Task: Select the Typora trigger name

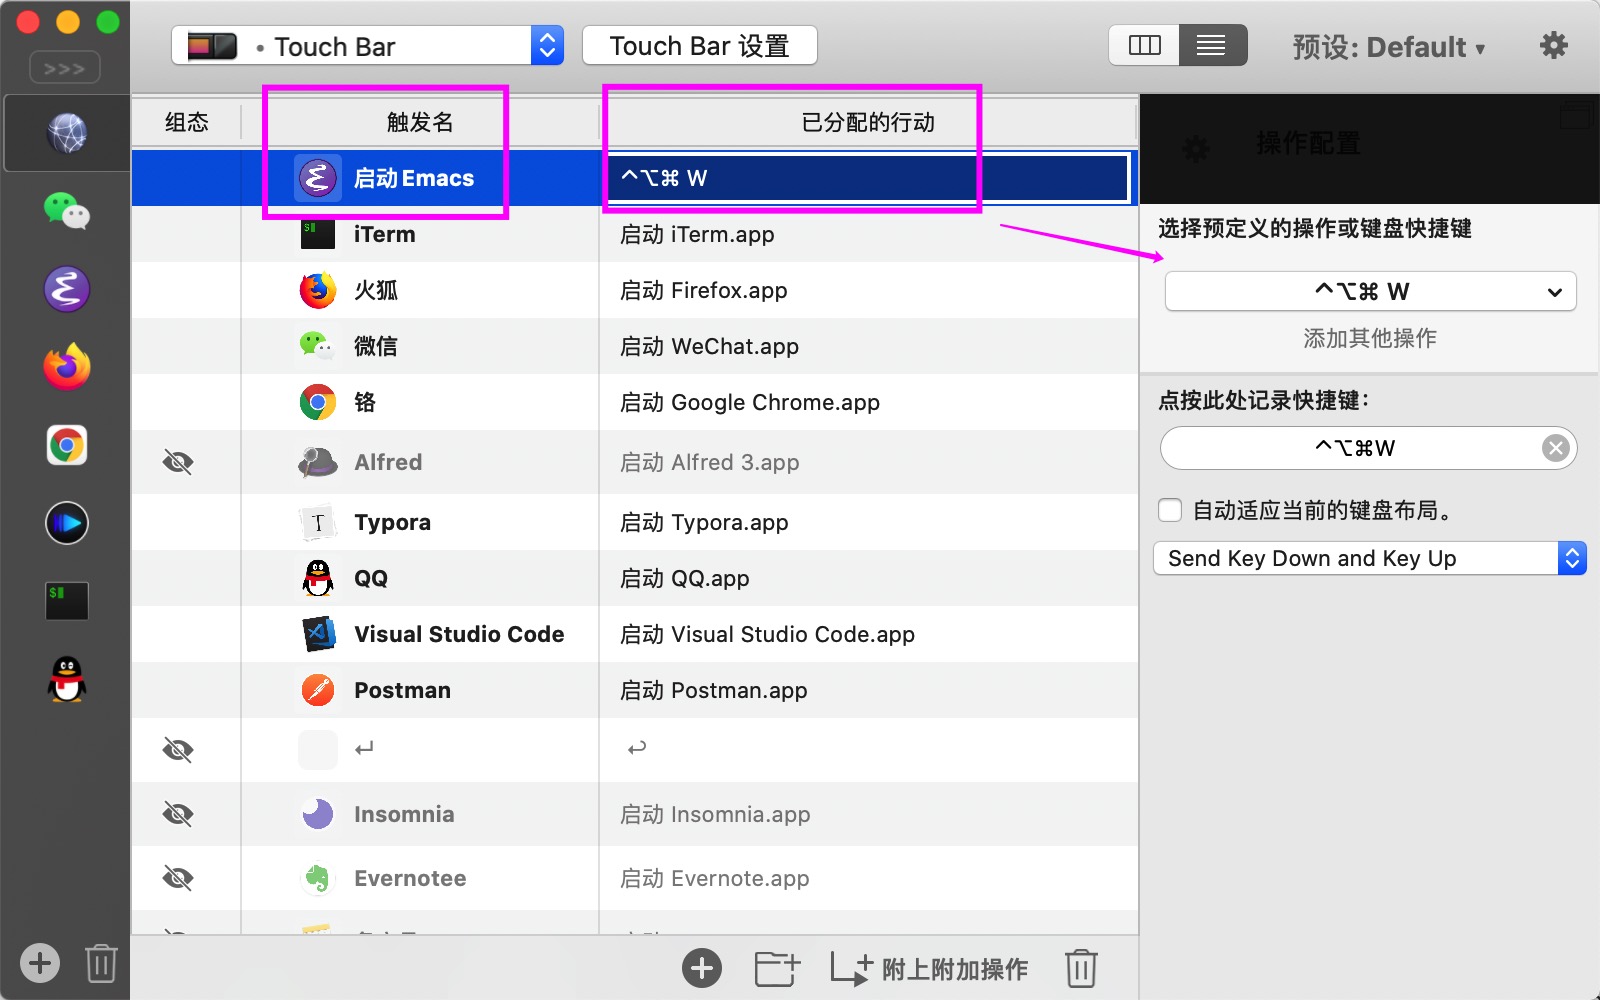Action: coord(392,522)
